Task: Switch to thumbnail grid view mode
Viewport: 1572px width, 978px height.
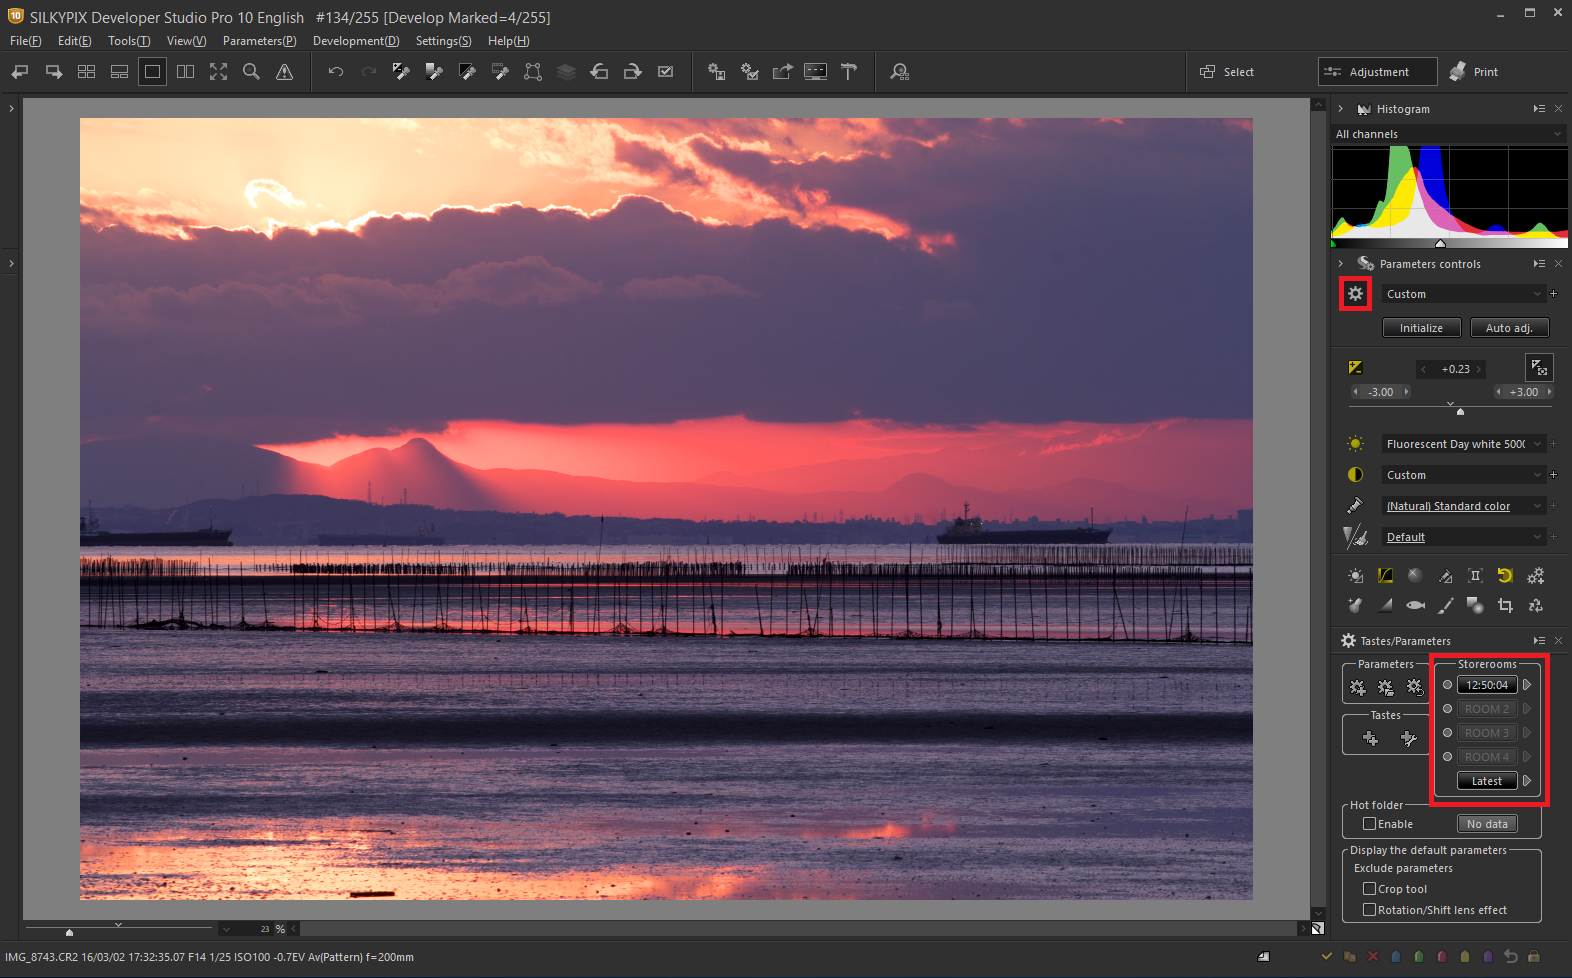Action: tap(87, 72)
